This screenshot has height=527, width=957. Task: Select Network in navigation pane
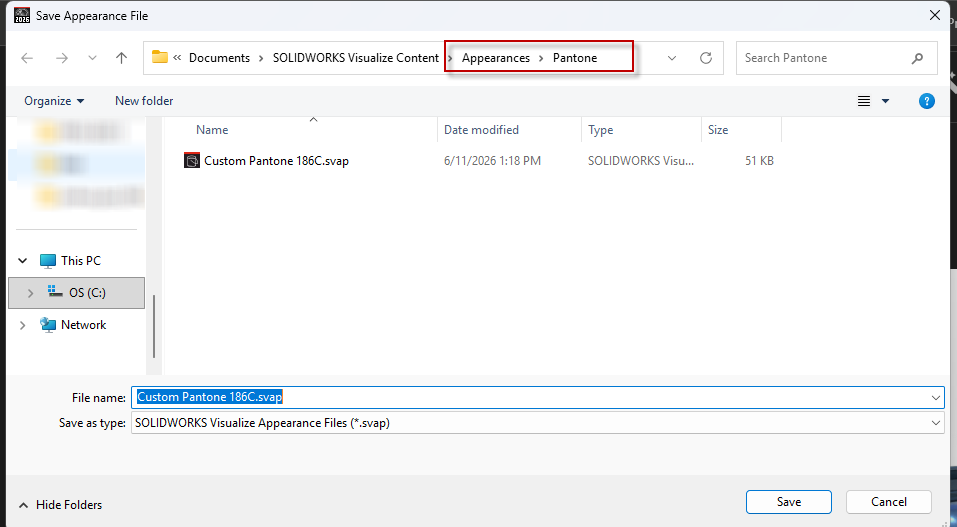[x=84, y=325]
